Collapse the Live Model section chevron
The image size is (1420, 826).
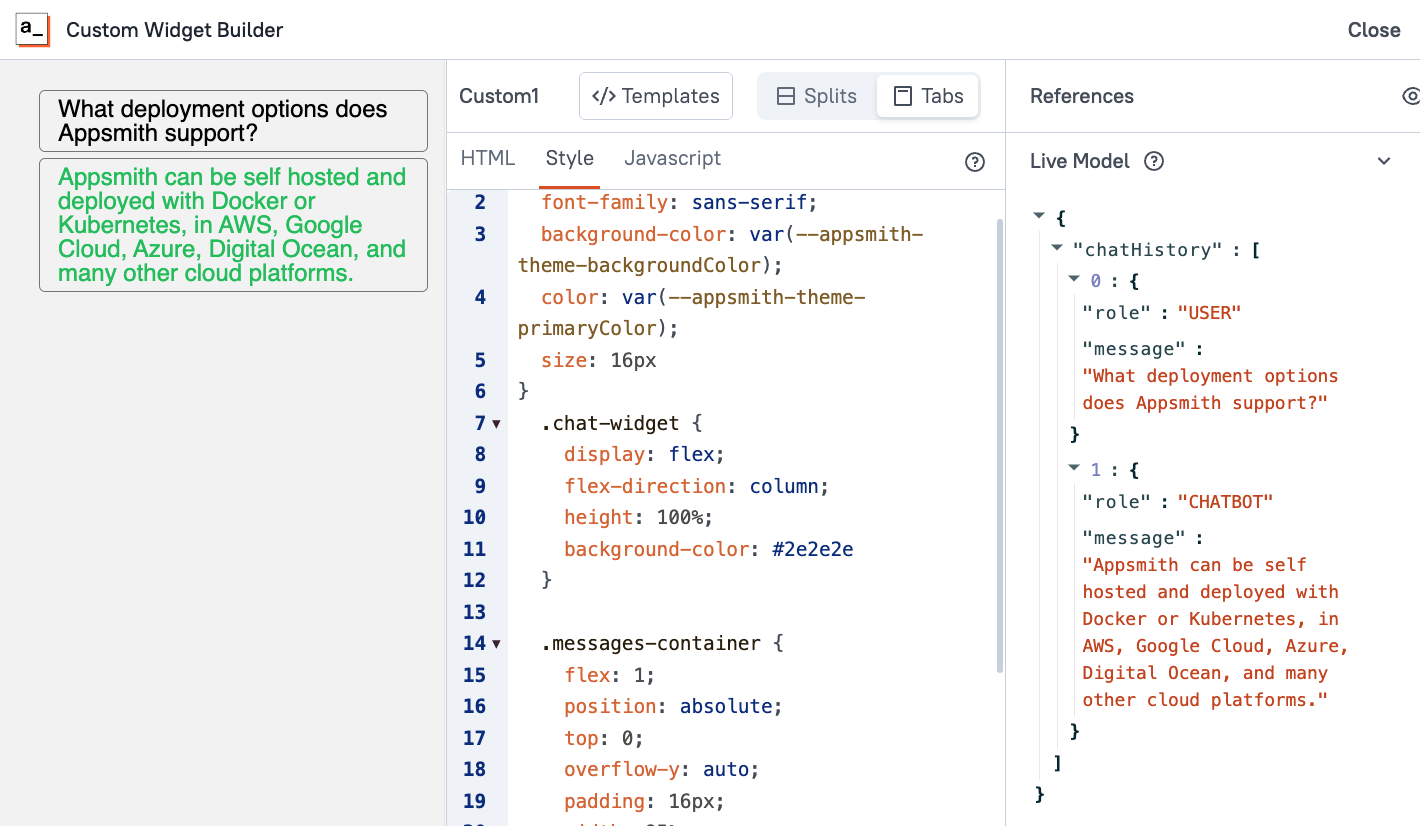1384,161
